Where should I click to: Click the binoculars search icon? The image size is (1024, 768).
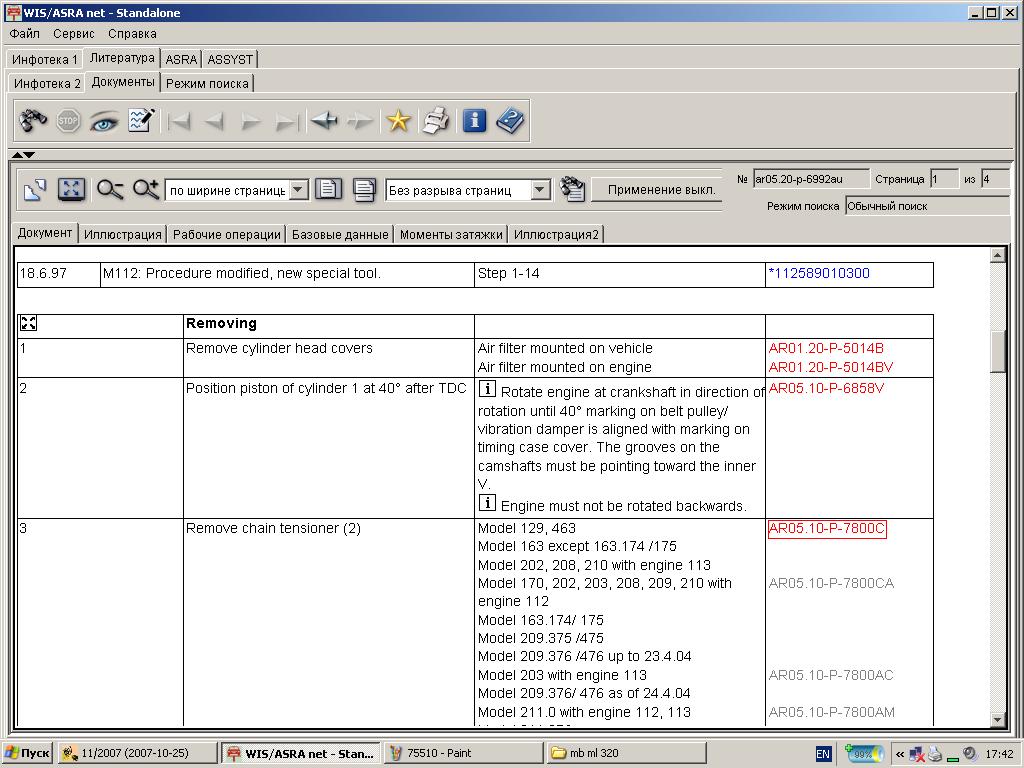(33, 121)
